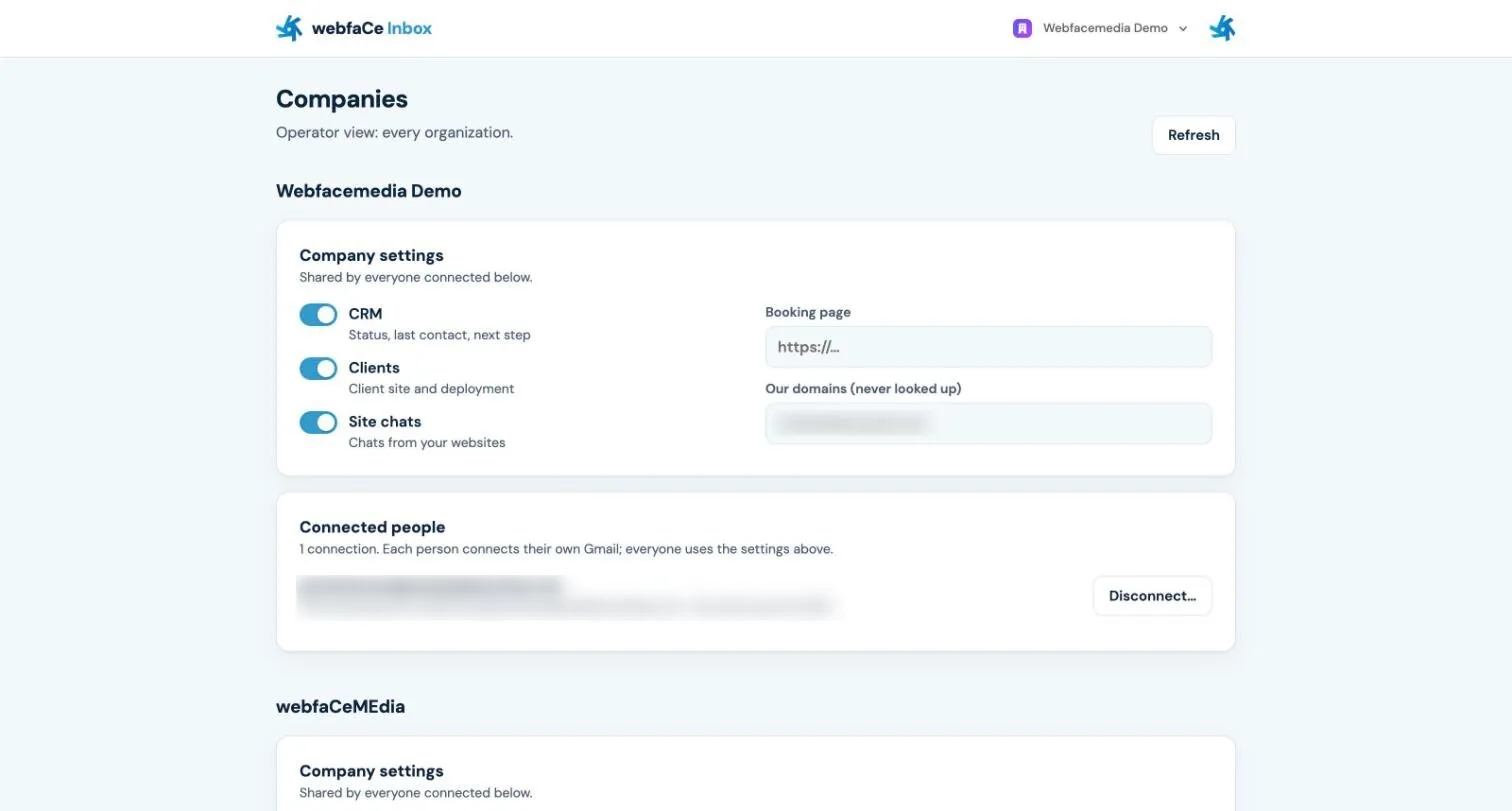Turn off the Site chats toggle

click(x=319, y=423)
